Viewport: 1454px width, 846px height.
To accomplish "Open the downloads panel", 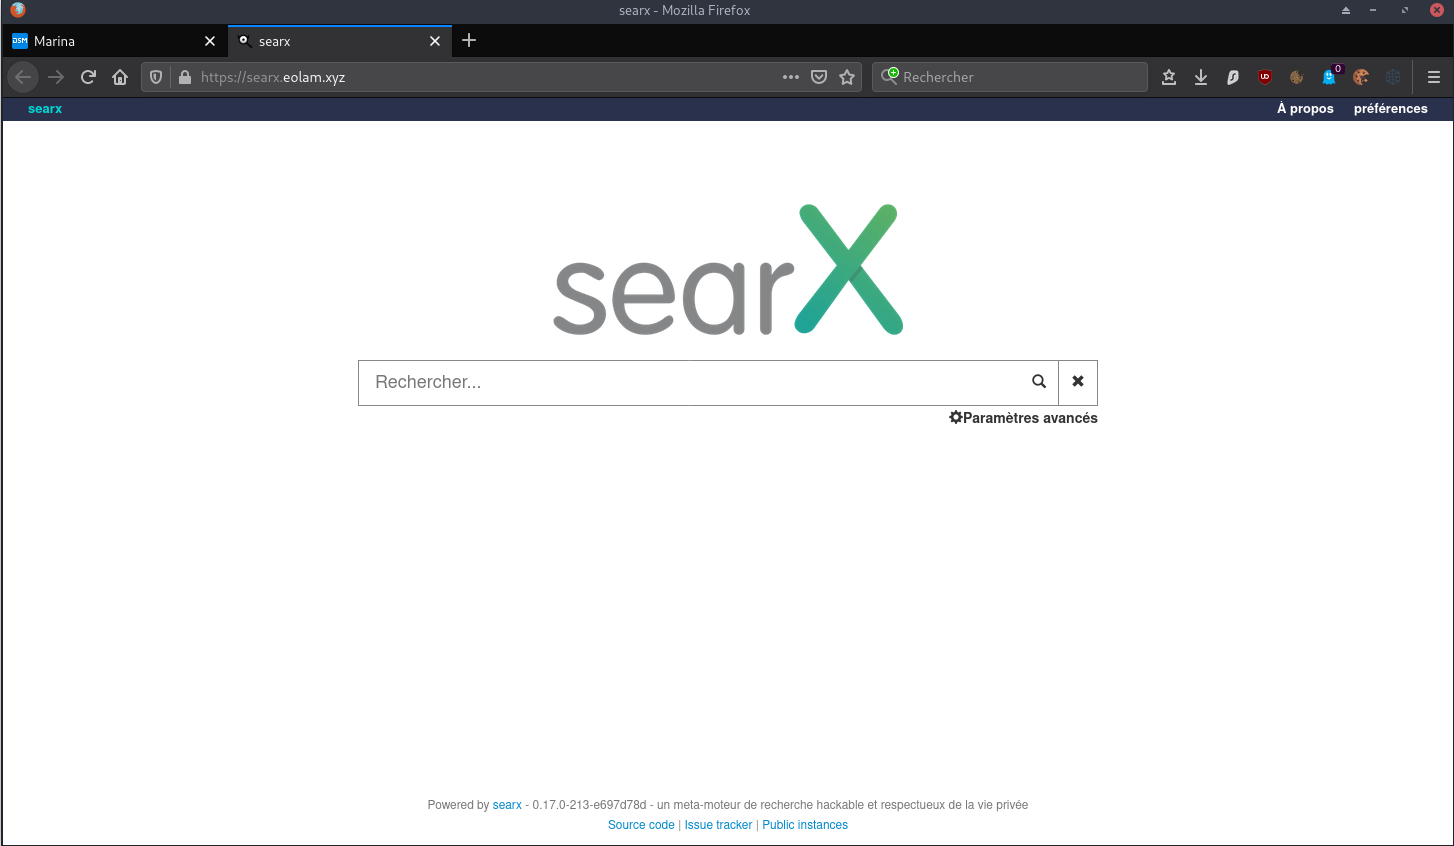I will click(x=1201, y=77).
